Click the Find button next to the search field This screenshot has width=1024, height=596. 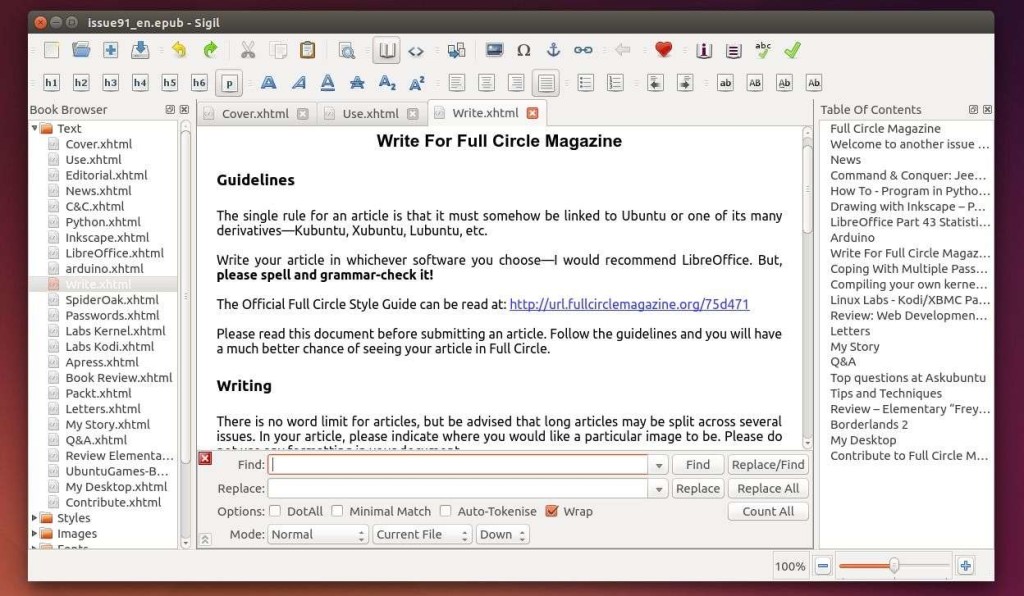(x=697, y=465)
